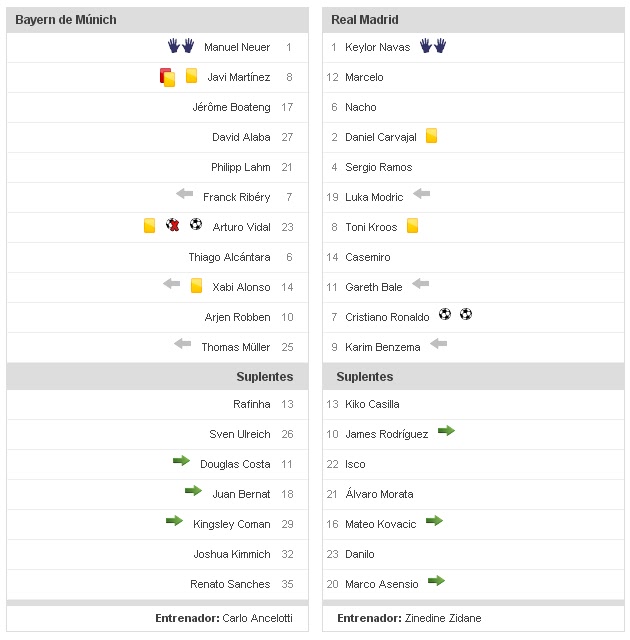Click goalkeeper gloves icon beside Keylor Navas
This screenshot has width=630, height=640.
coord(432,46)
